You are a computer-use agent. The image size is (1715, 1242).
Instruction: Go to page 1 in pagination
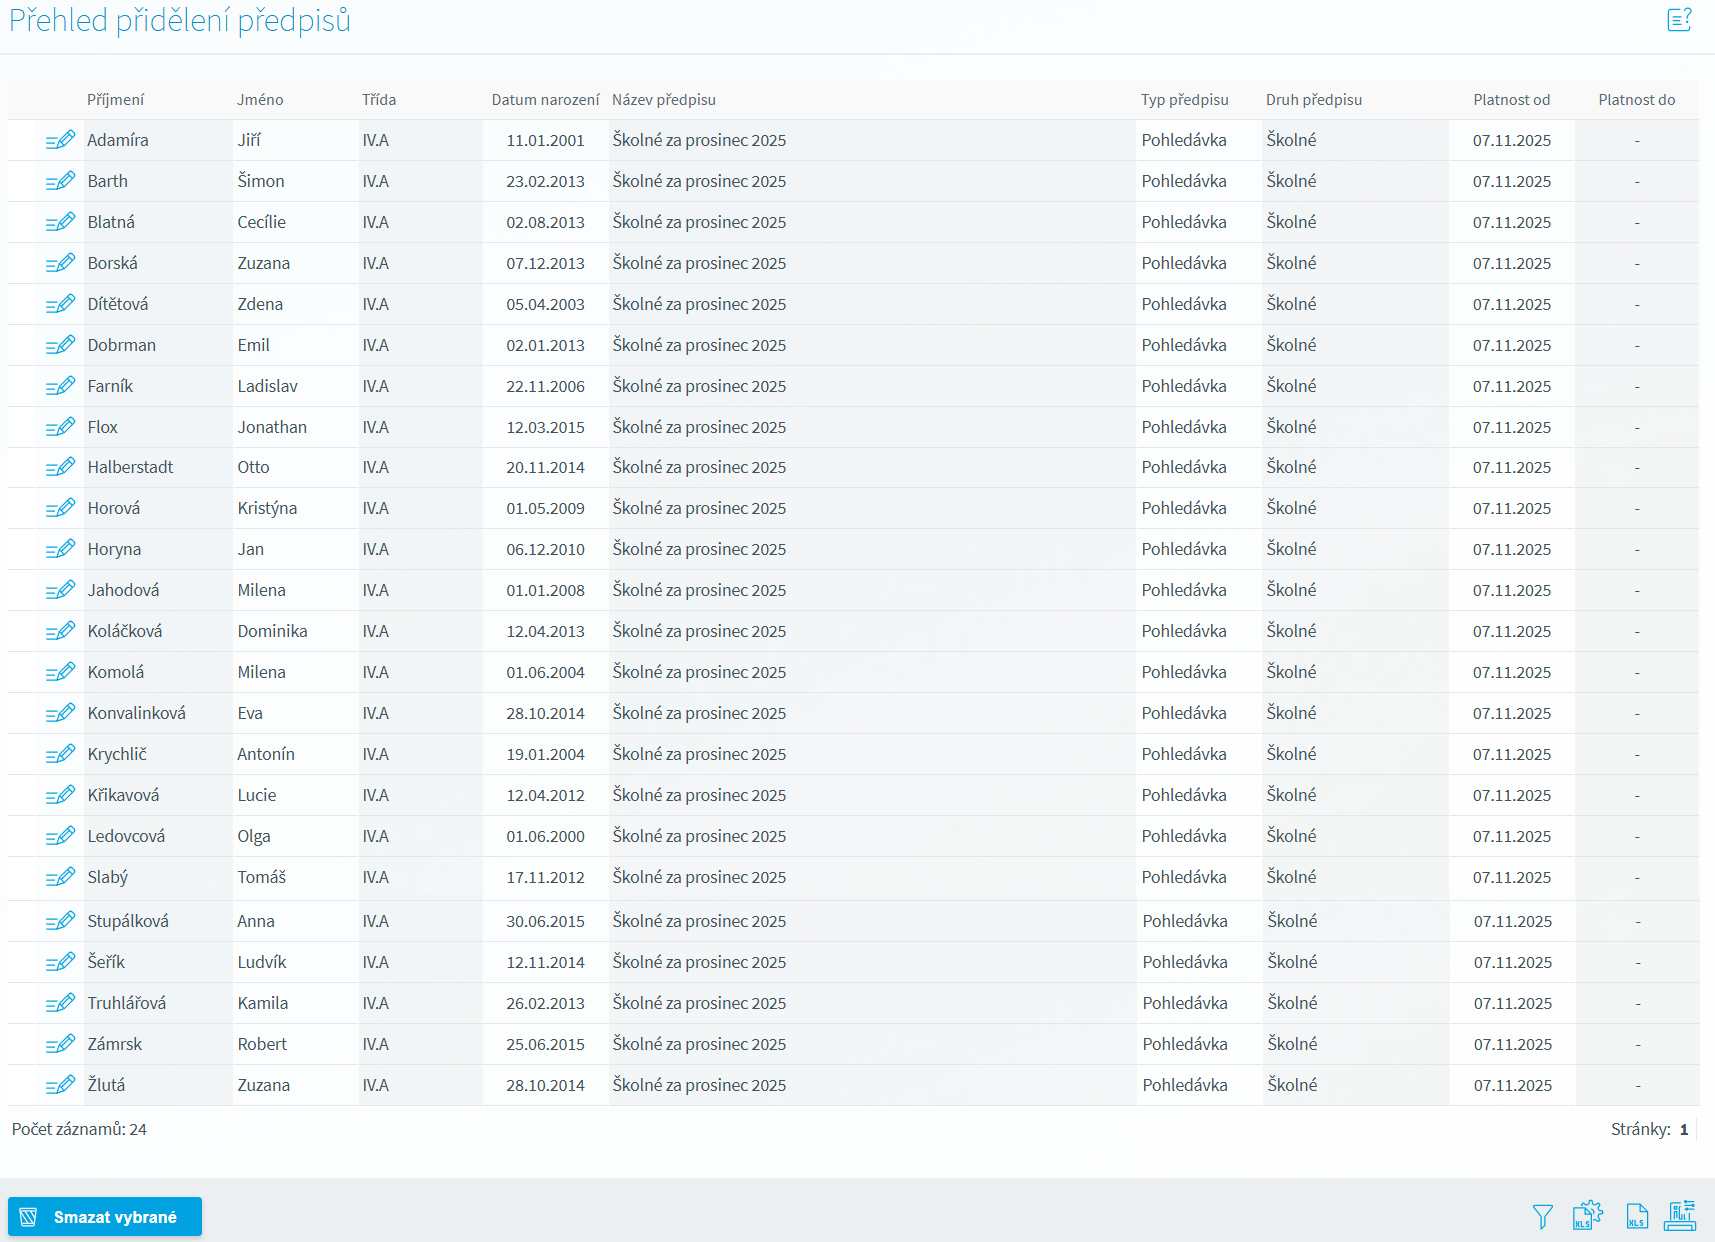(x=1684, y=1129)
